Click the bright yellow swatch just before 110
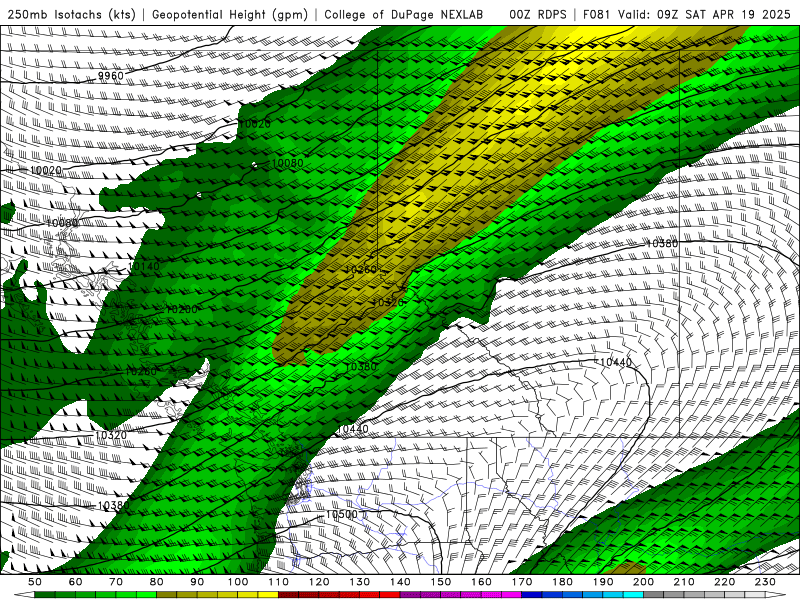 [268, 595]
